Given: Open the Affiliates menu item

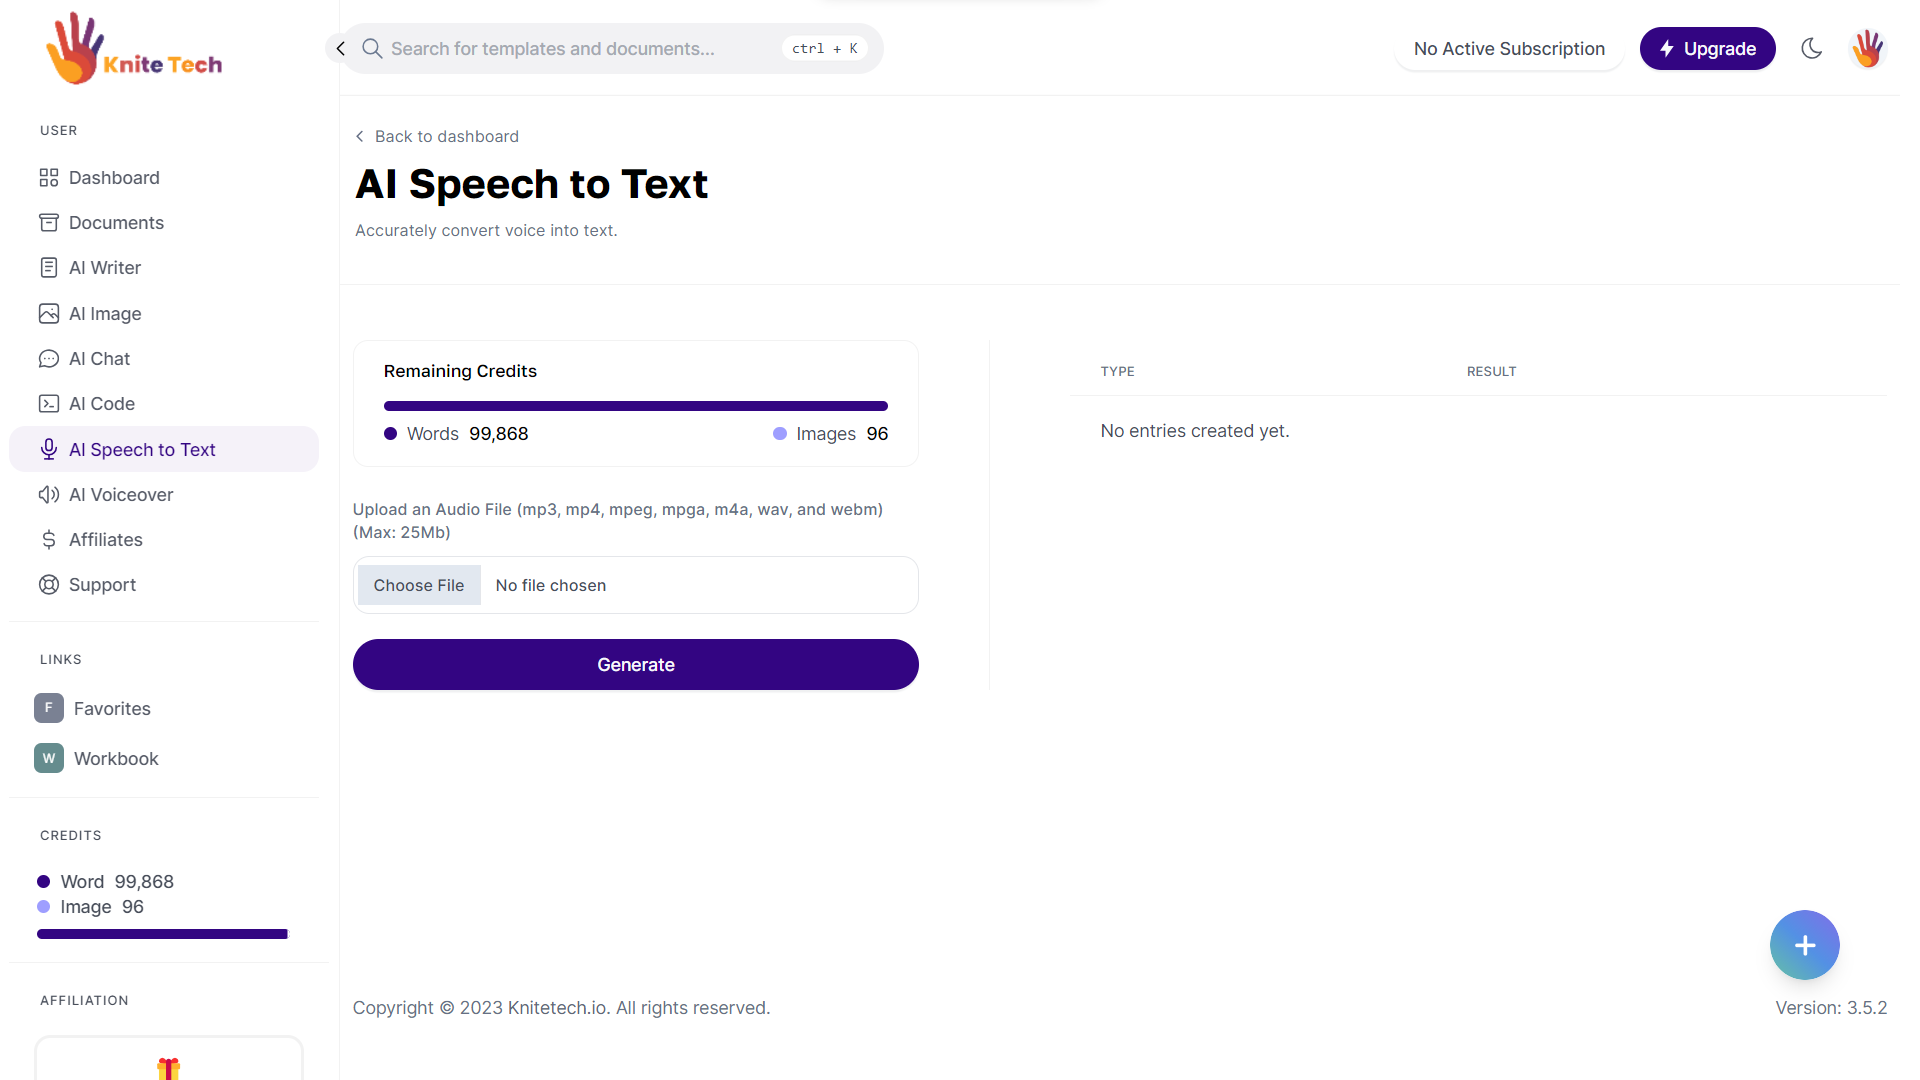Looking at the screenshot, I should click(105, 540).
